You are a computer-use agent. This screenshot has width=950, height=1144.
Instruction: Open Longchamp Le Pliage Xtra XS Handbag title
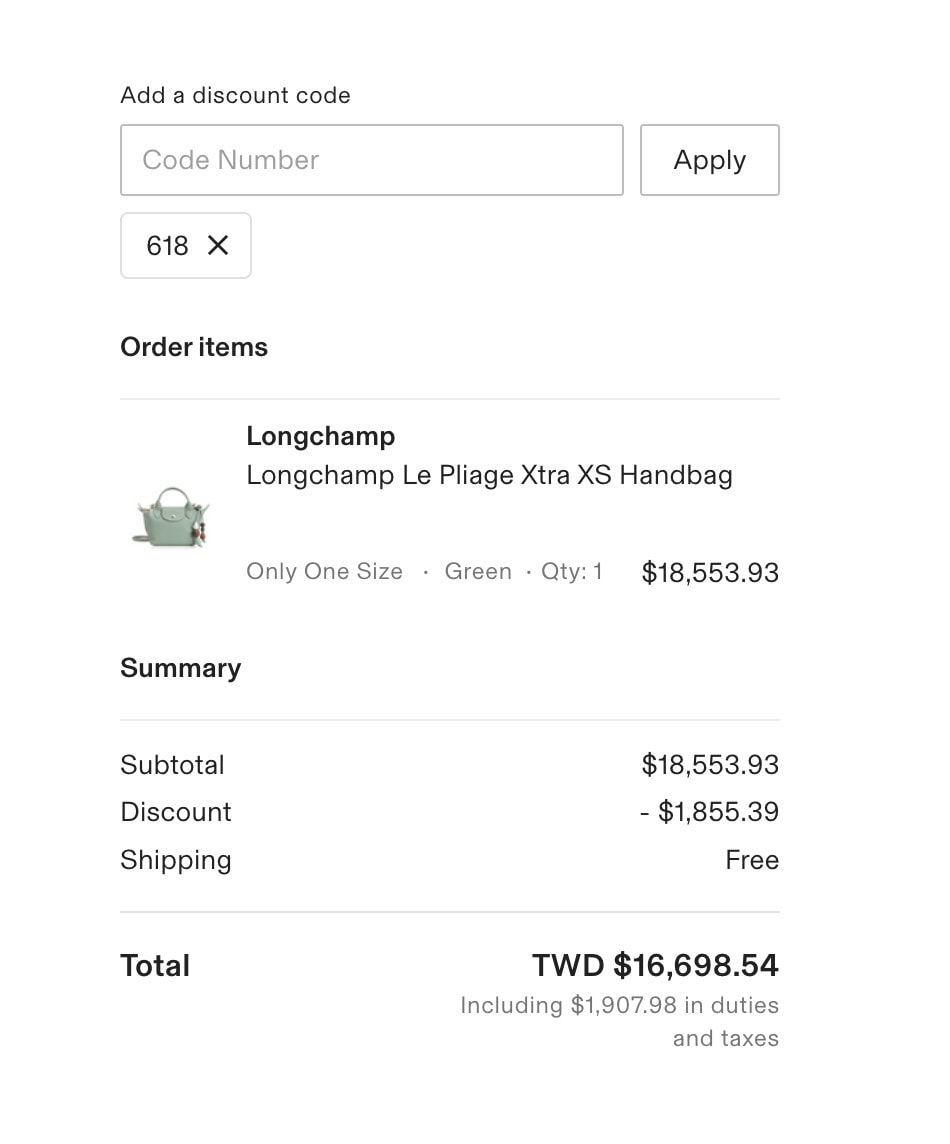click(489, 475)
